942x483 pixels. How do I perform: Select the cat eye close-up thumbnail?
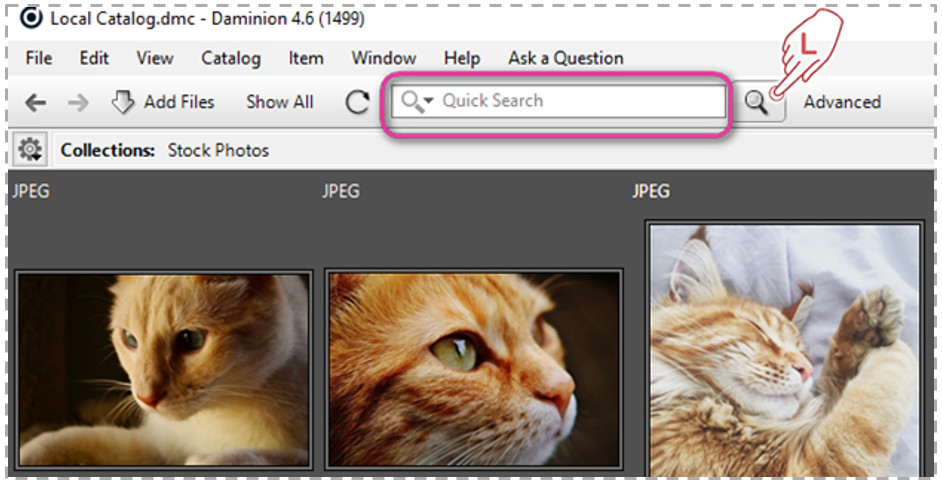pos(474,368)
